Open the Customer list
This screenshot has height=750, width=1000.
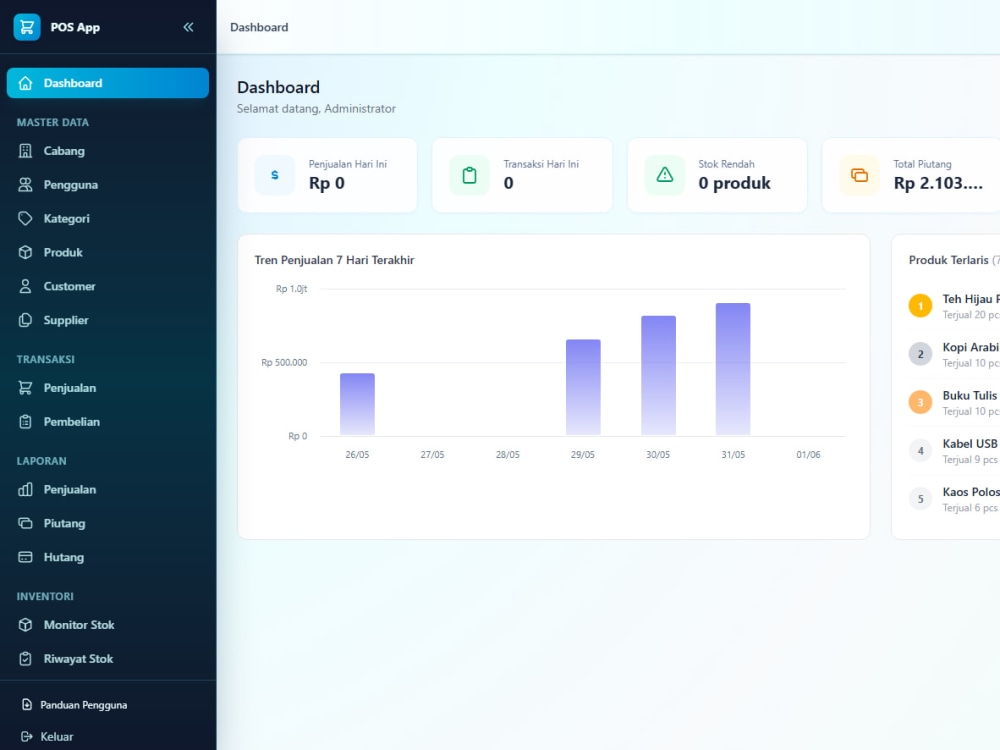pyautogui.click(x=108, y=286)
